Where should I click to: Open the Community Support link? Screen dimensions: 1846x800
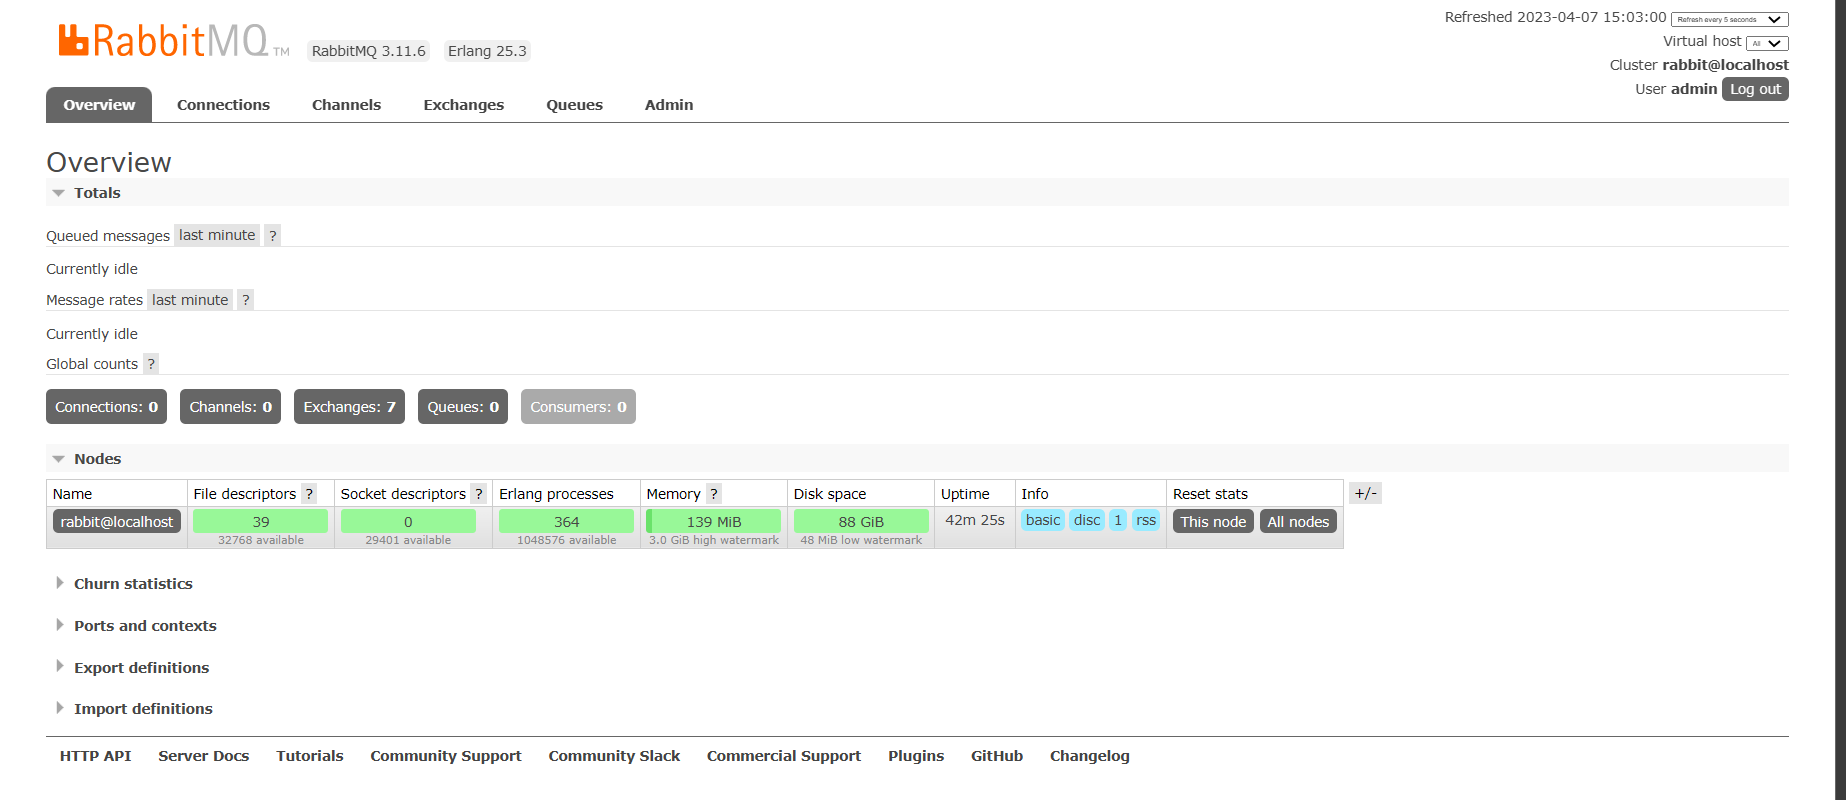click(446, 756)
